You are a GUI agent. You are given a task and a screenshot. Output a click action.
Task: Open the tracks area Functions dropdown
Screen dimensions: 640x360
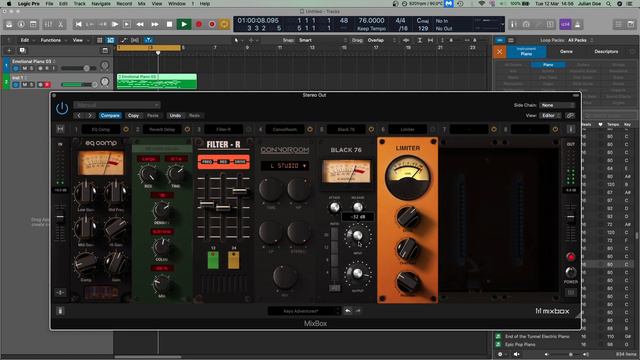point(53,40)
